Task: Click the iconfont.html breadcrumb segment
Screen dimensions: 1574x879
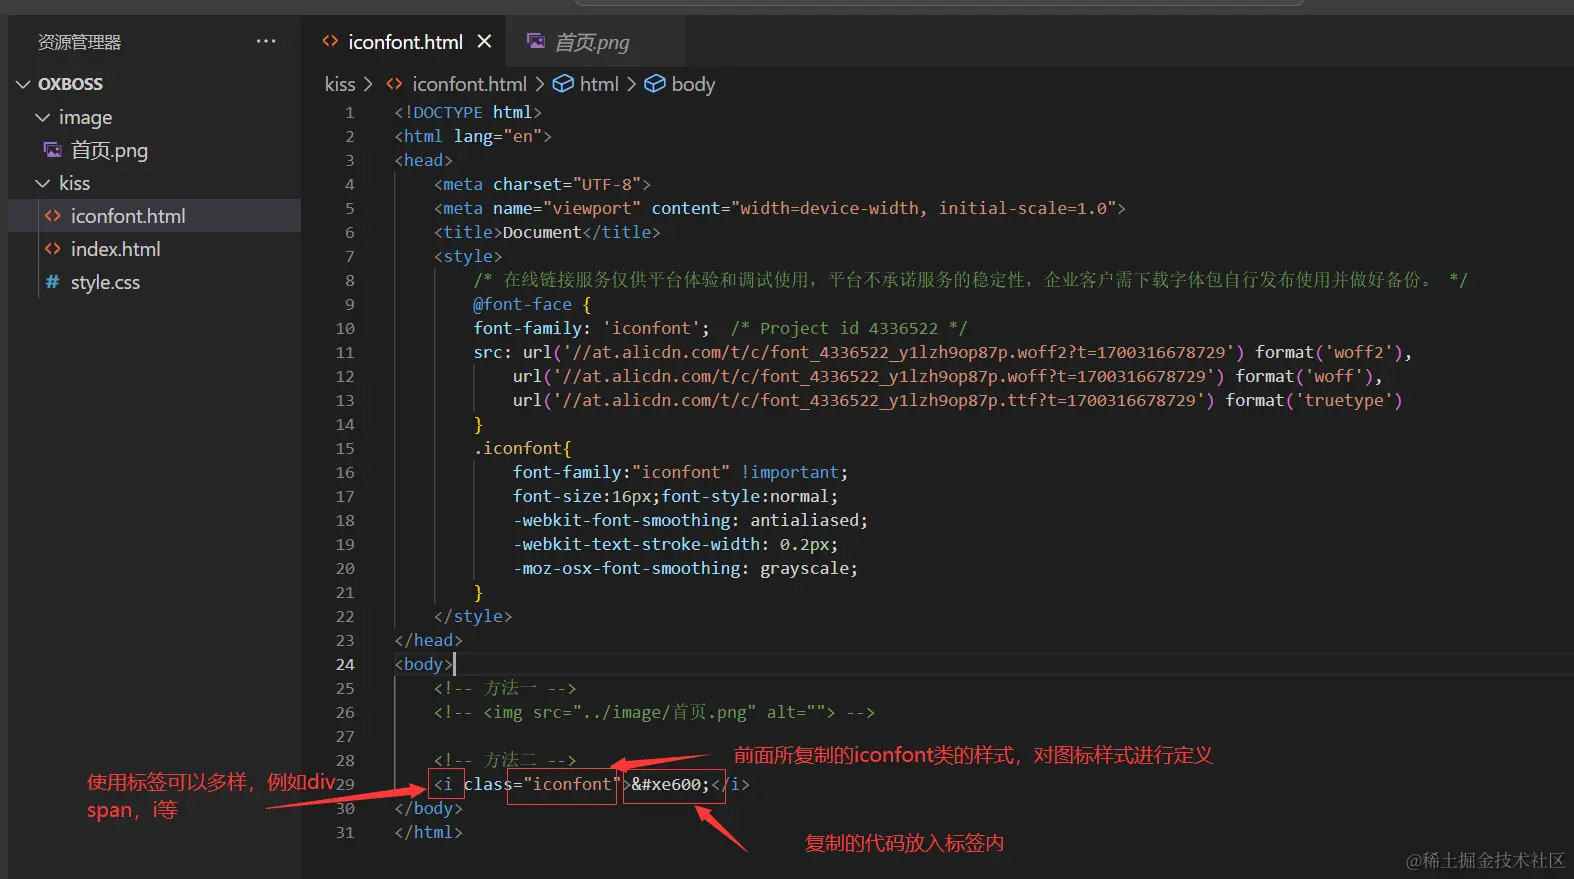Action: pyautogui.click(x=469, y=84)
